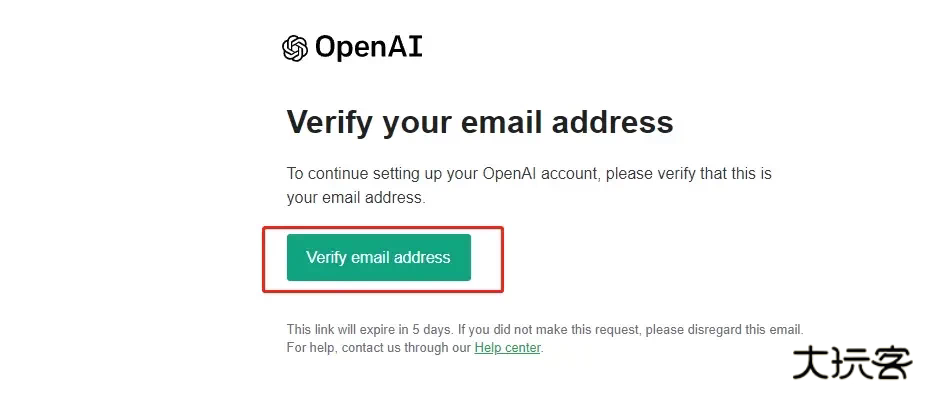Click the "your email address." body line
Viewport: 933px width, 404px height.
tap(356, 198)
